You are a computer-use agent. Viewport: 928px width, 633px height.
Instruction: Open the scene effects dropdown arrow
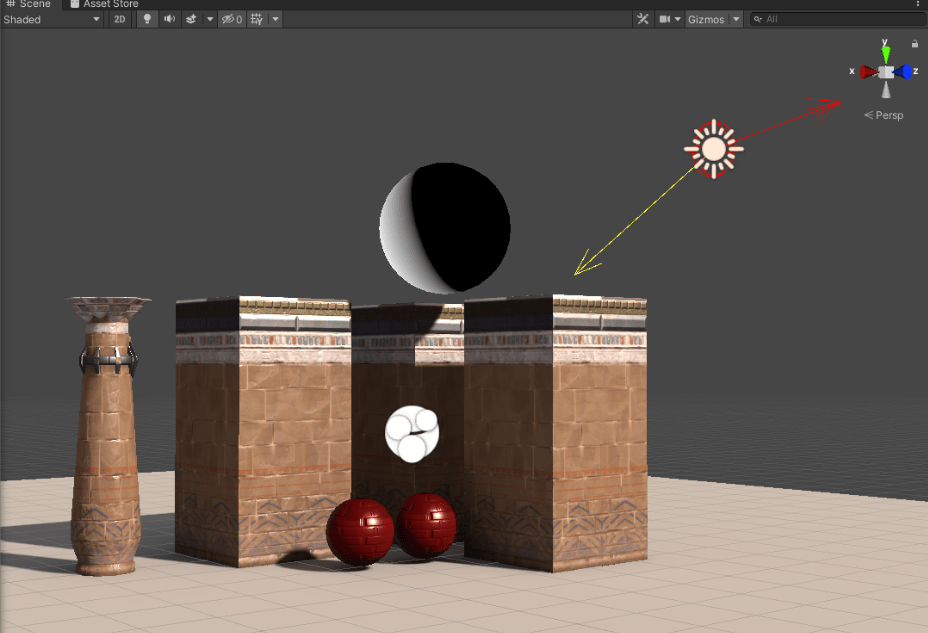click(209, 19)
